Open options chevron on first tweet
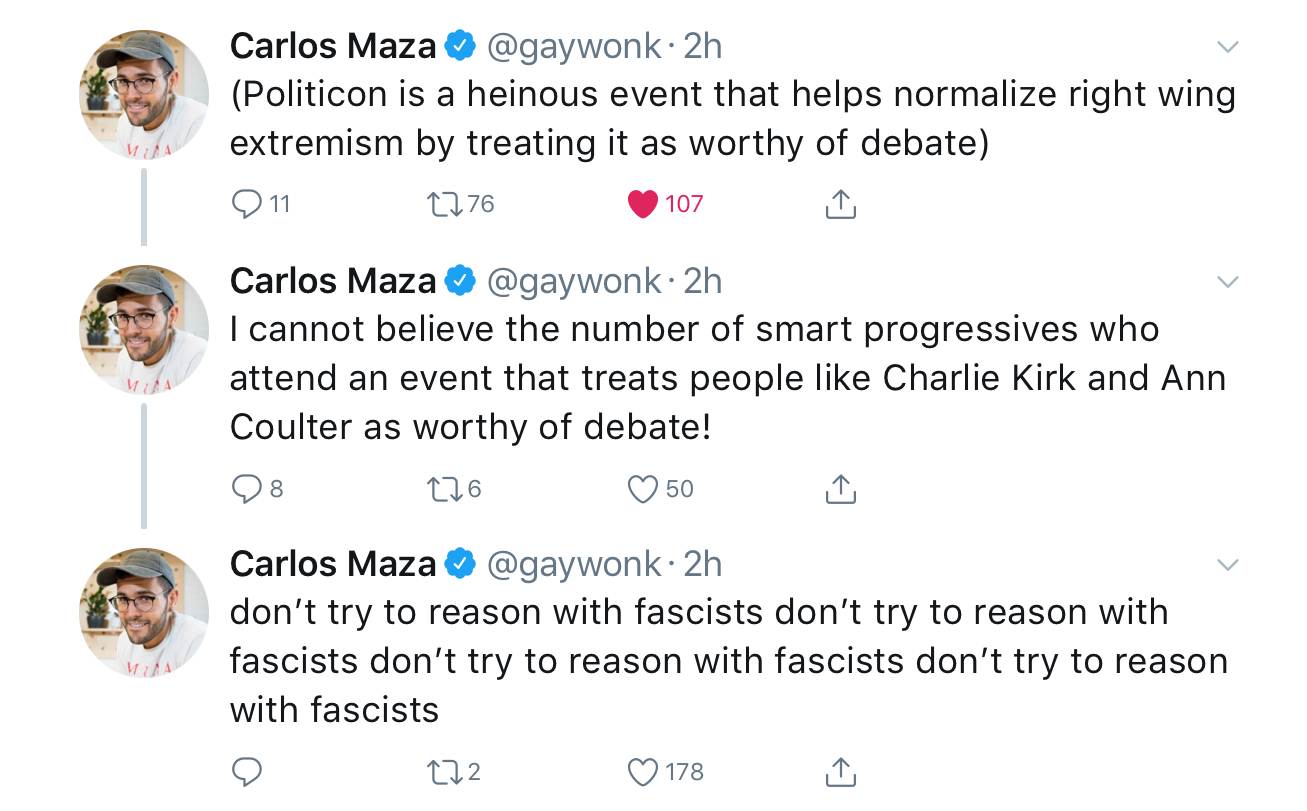1307x811 pixels. tap(1227, 47)
